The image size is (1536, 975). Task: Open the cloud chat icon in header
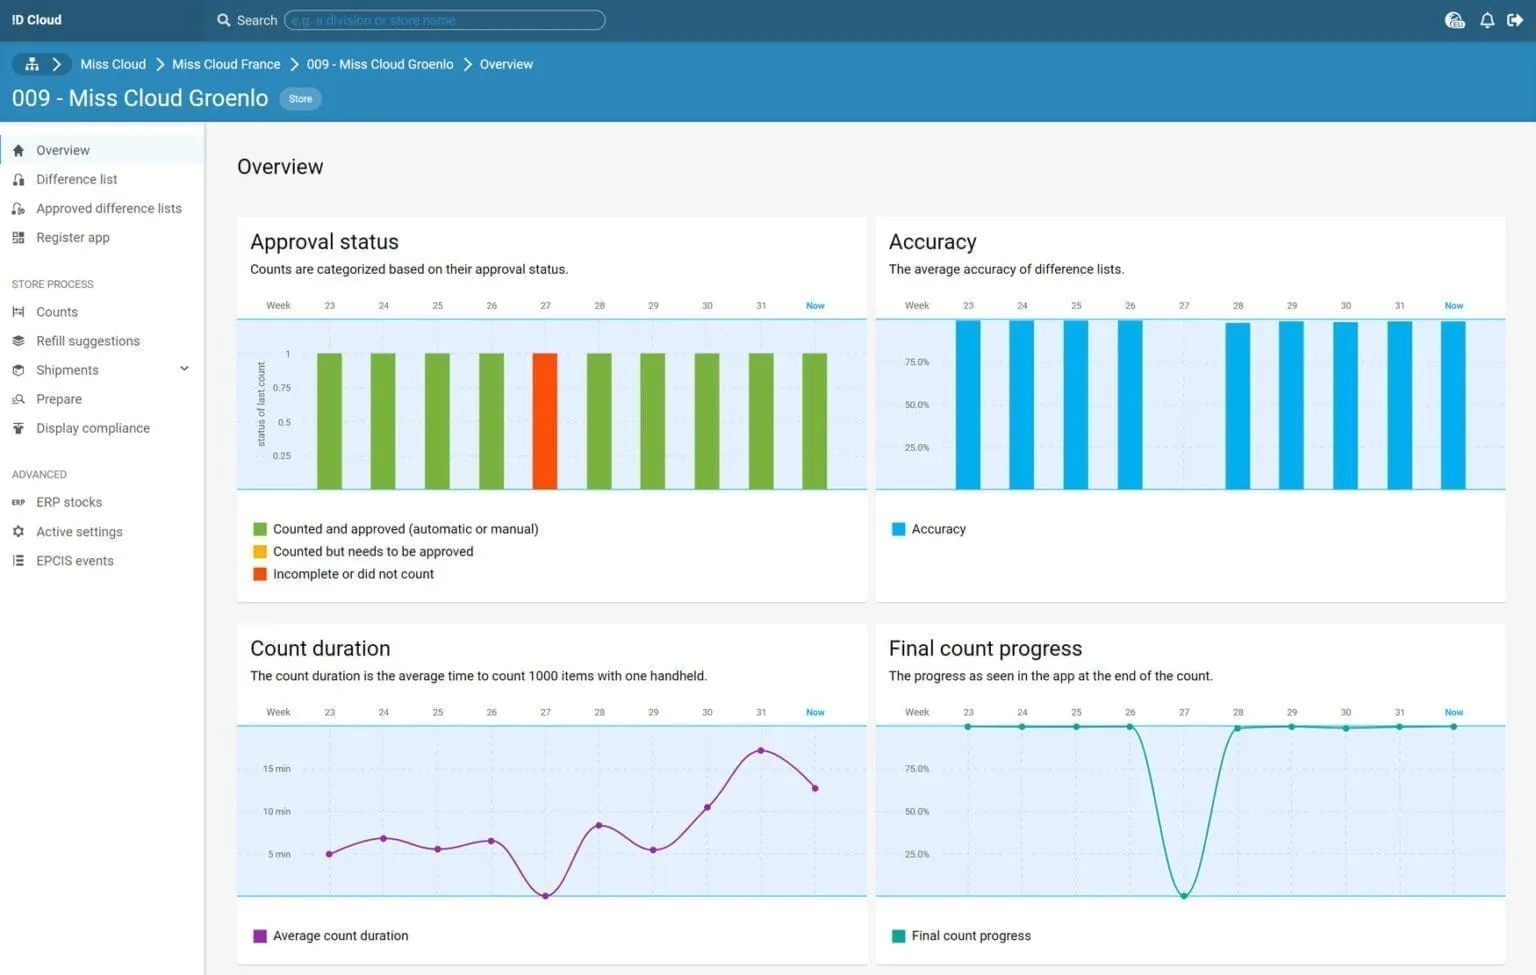click(x=1455, y=20)
